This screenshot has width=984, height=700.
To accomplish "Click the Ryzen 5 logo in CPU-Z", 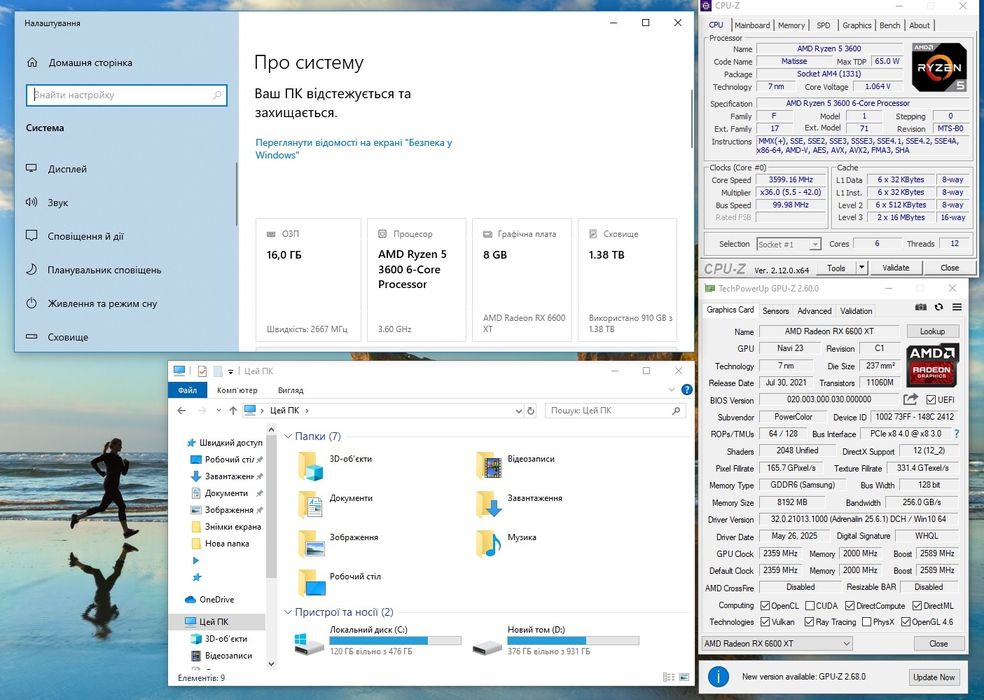I will point(939,67).
